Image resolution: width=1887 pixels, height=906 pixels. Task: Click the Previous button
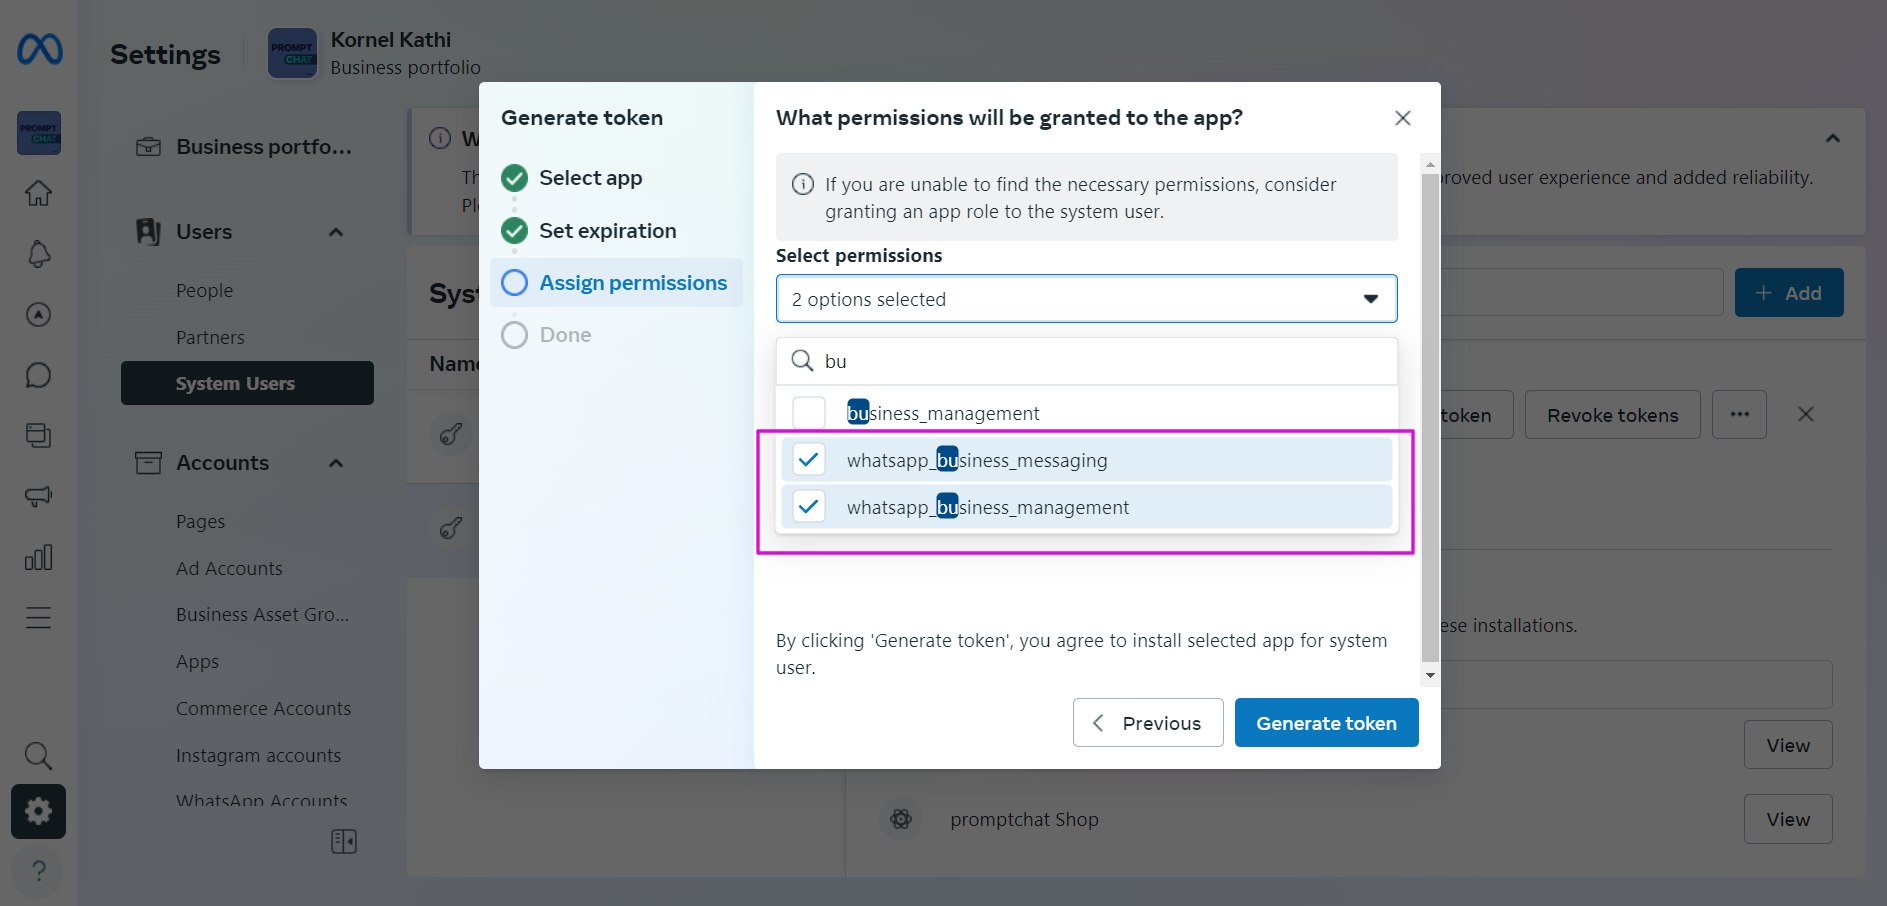tap(1148, 723)
